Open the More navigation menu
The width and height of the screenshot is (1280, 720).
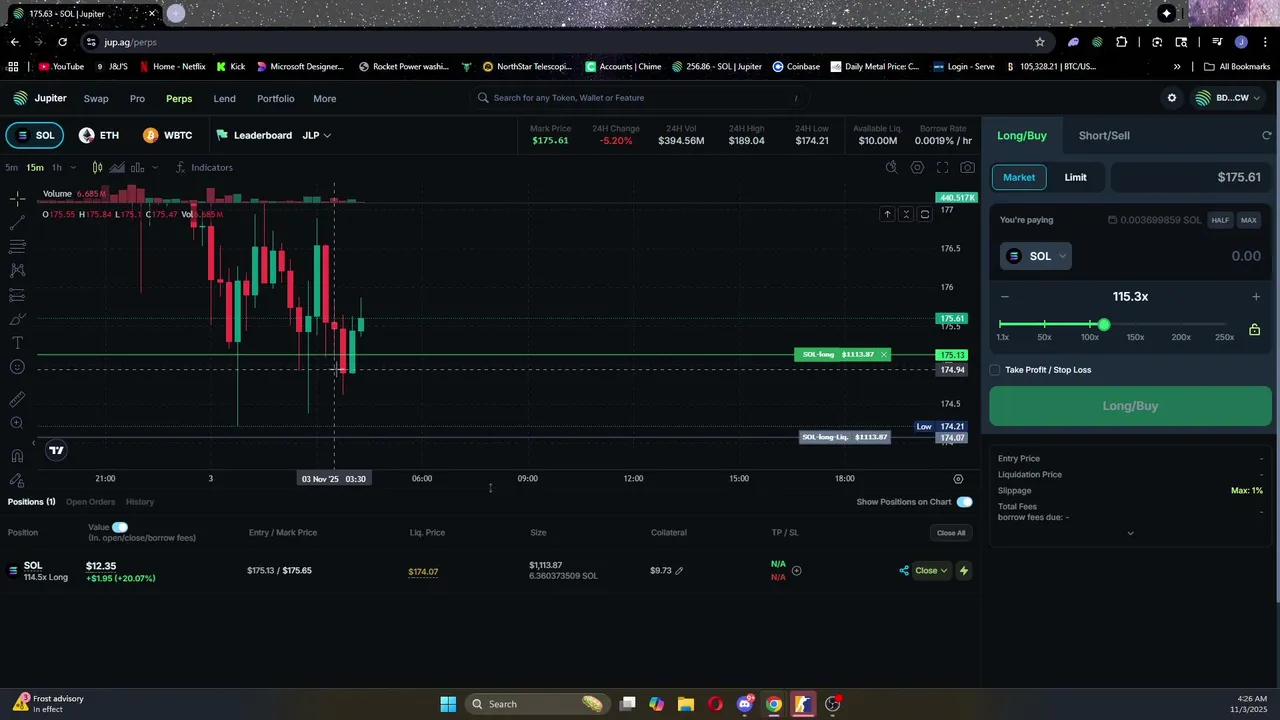324,98
